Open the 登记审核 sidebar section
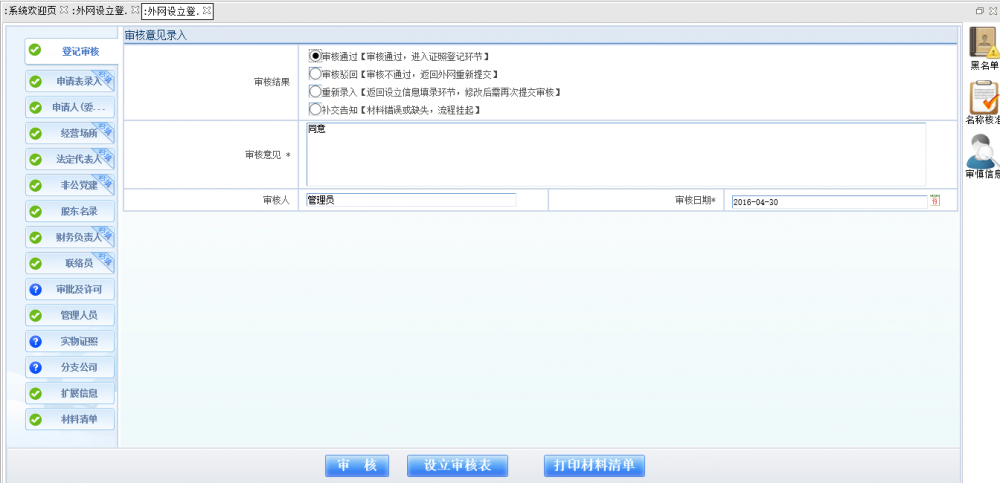The width and height of the screenshot is (1000, 483). 71,52
